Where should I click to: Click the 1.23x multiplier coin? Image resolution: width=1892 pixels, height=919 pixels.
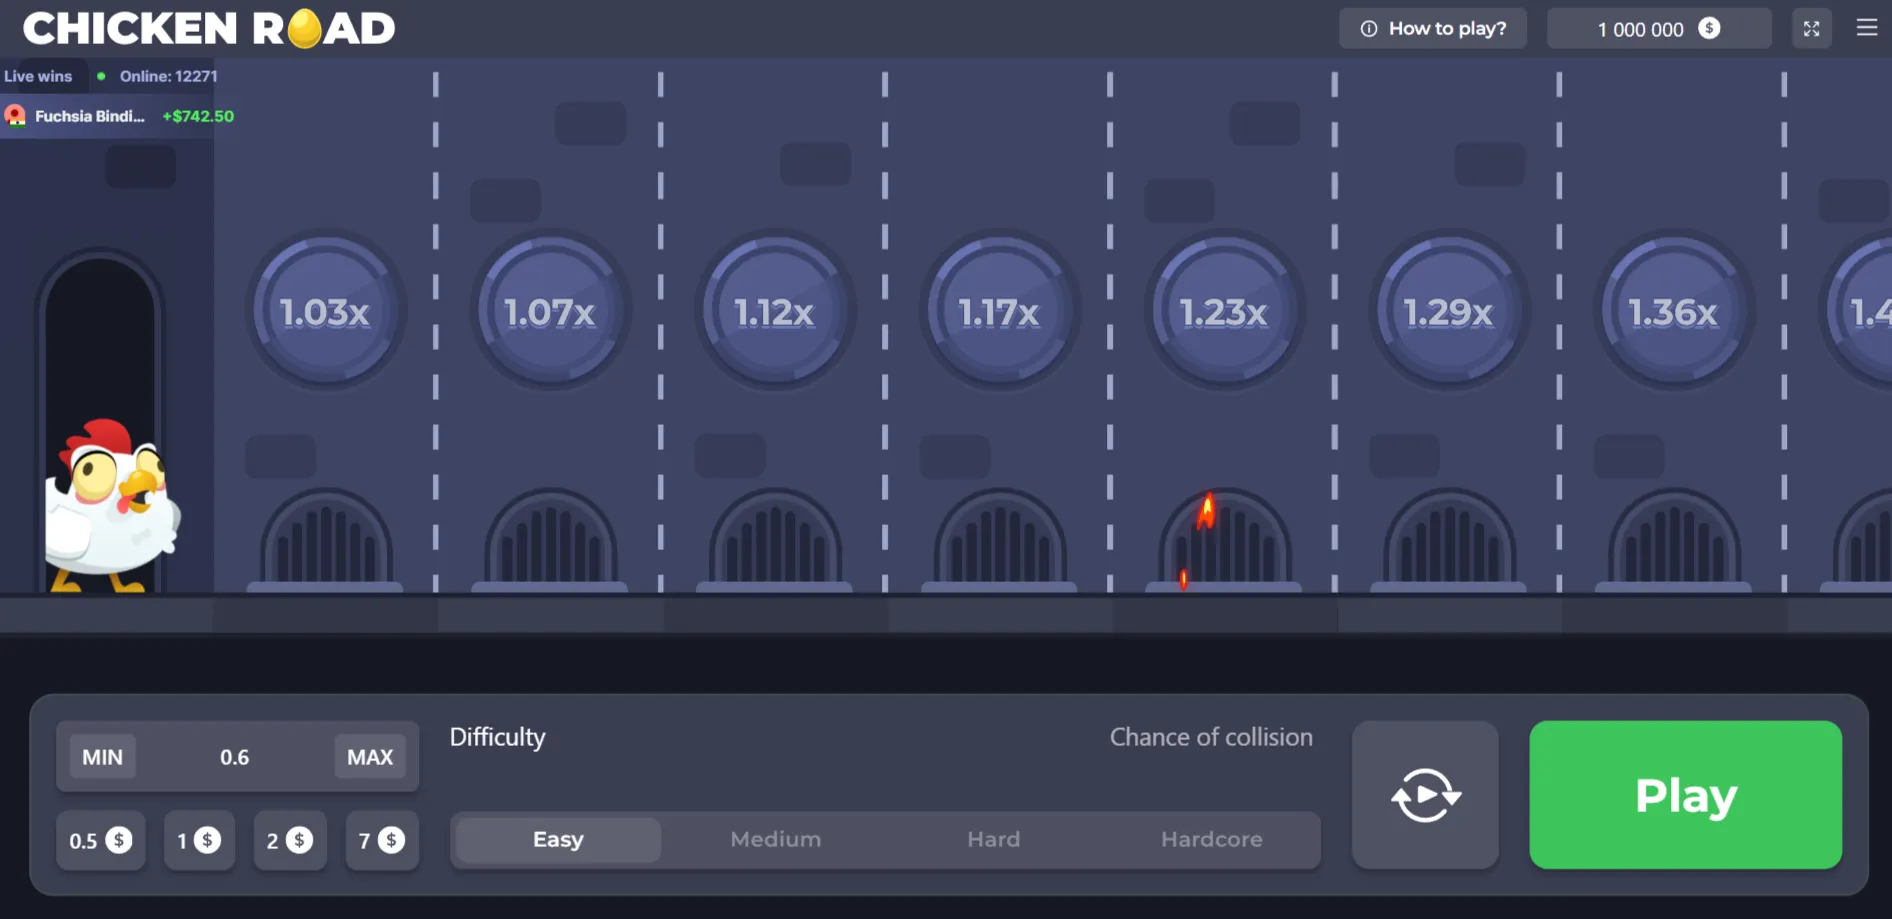tap(1224, 312)
